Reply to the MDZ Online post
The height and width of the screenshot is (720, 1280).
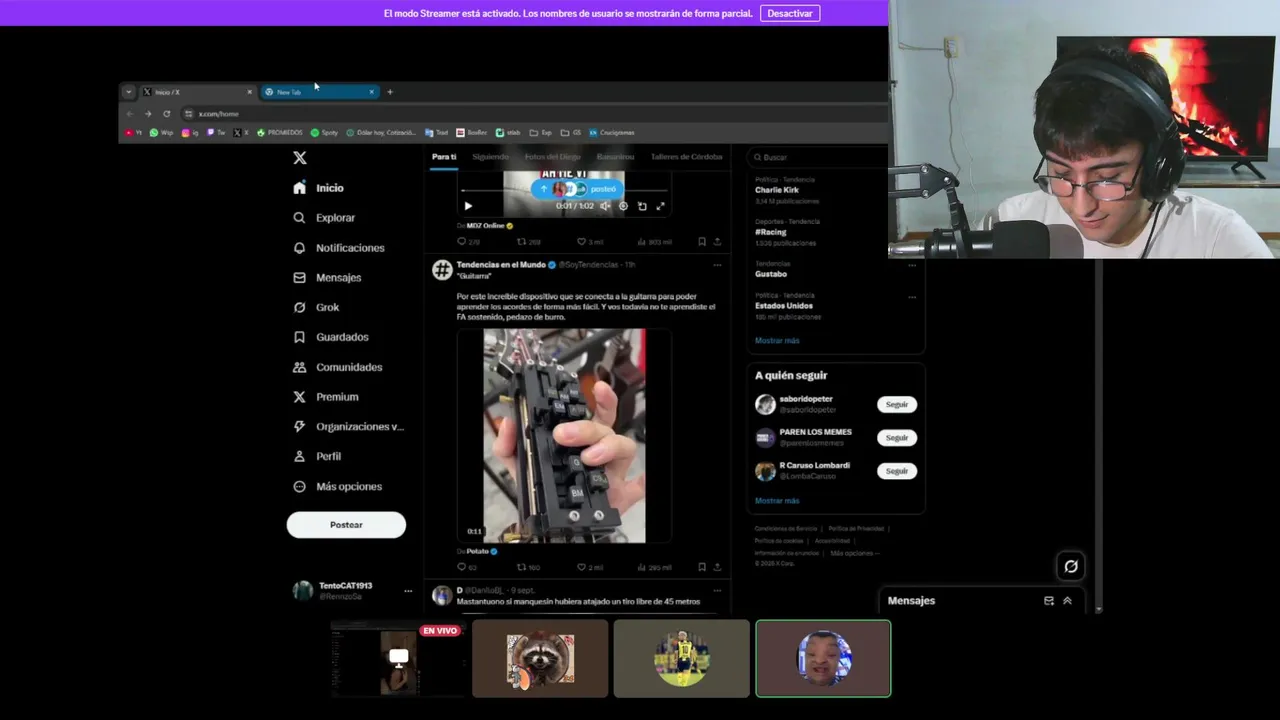pos(468,242)
